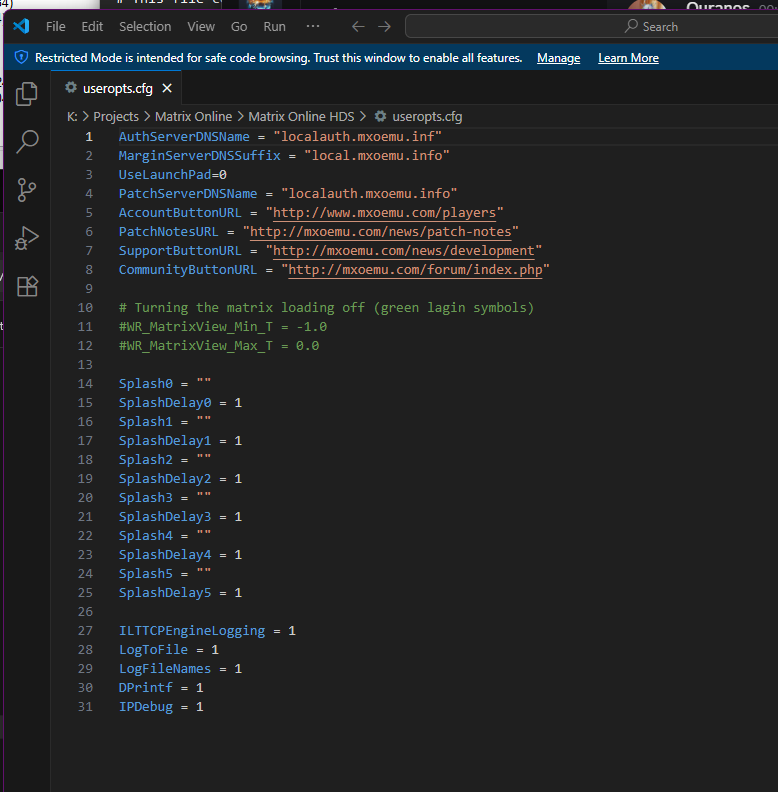
Task: Open the File menu
Action: (x=56, y=27)
